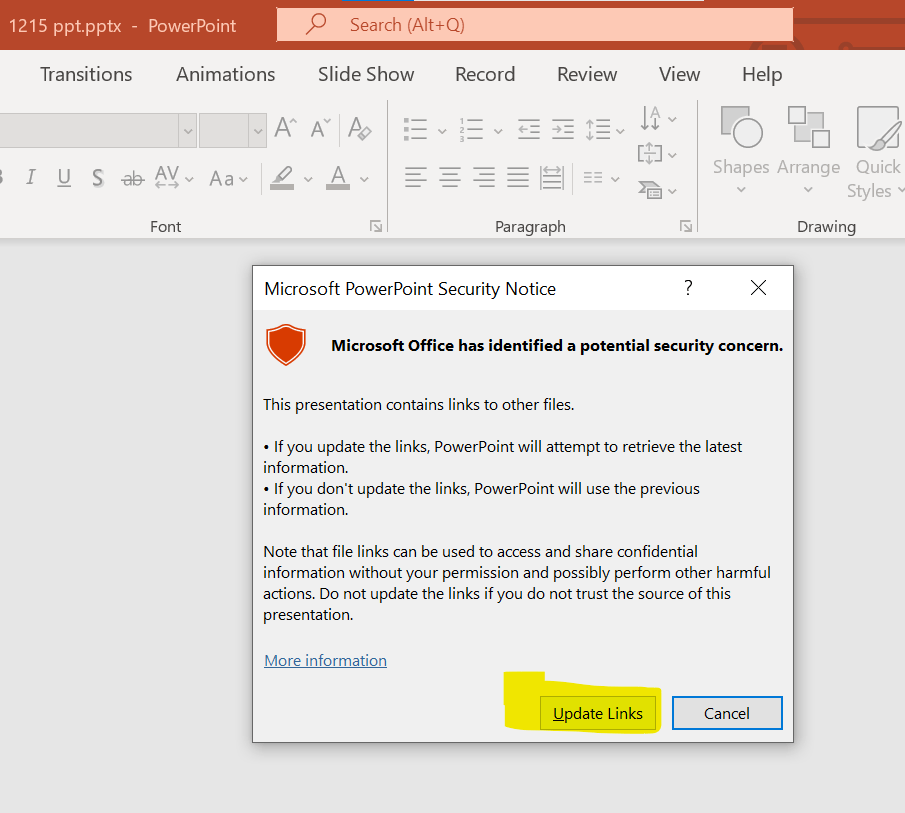Toggle Italic formatting
The height and width of the screenshot is (813, 905).
click(31, 177)
